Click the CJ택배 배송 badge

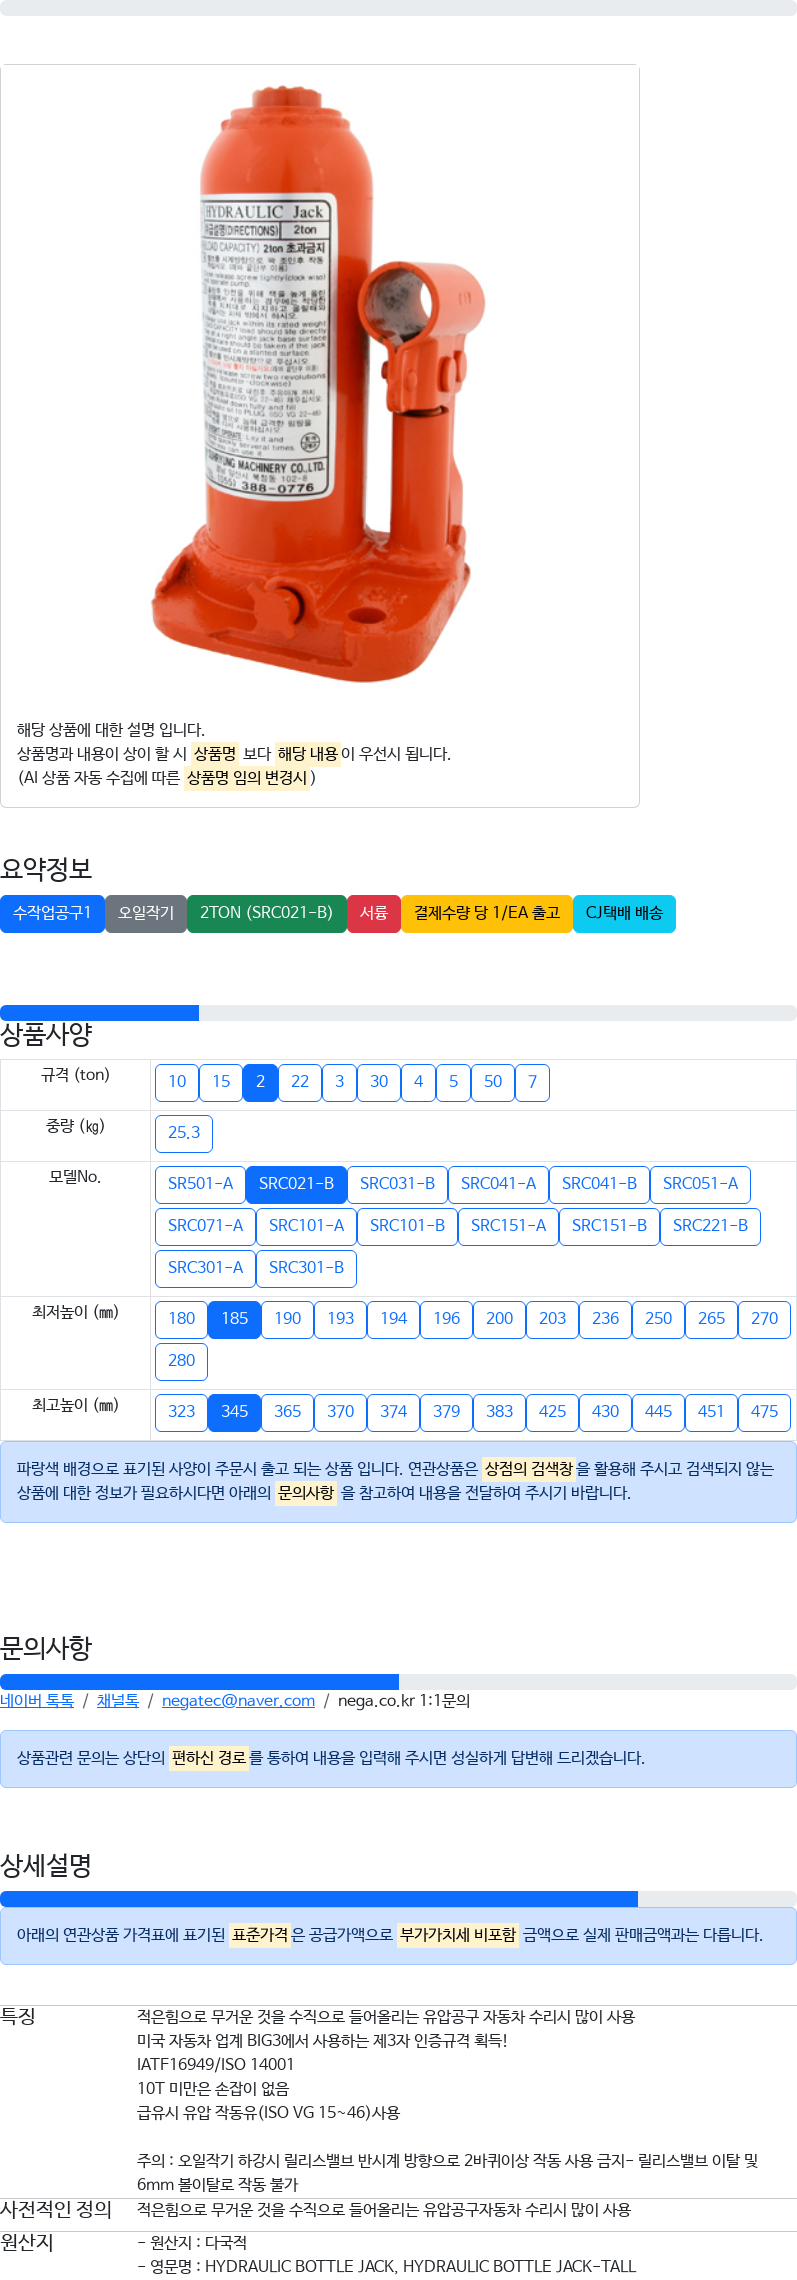(624, 913)
